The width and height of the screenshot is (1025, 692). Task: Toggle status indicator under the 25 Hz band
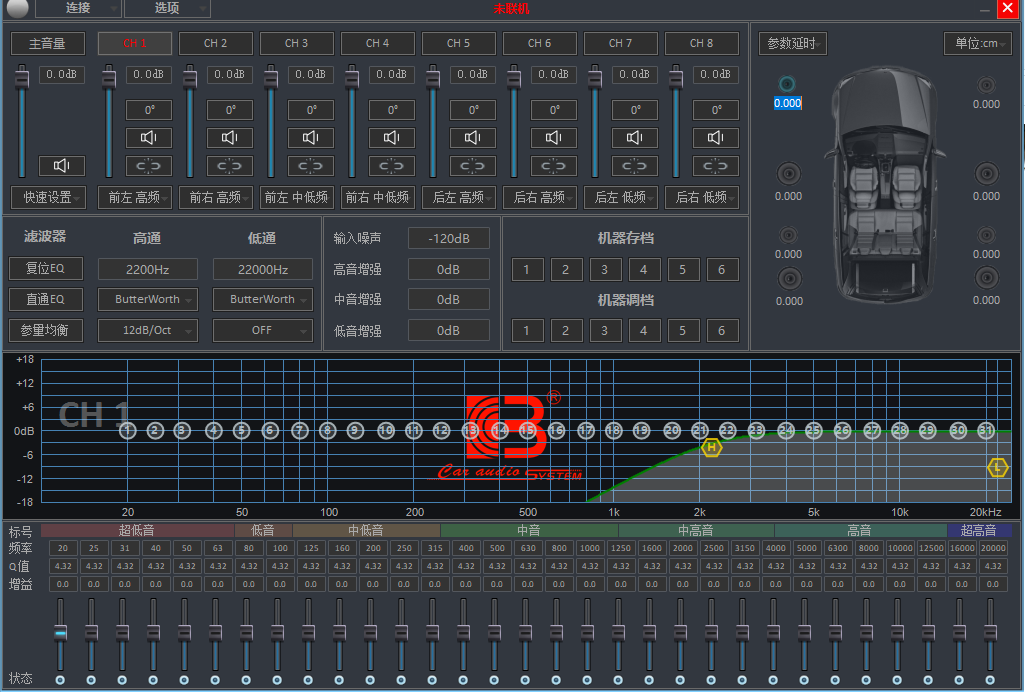[x=91, y=680]
